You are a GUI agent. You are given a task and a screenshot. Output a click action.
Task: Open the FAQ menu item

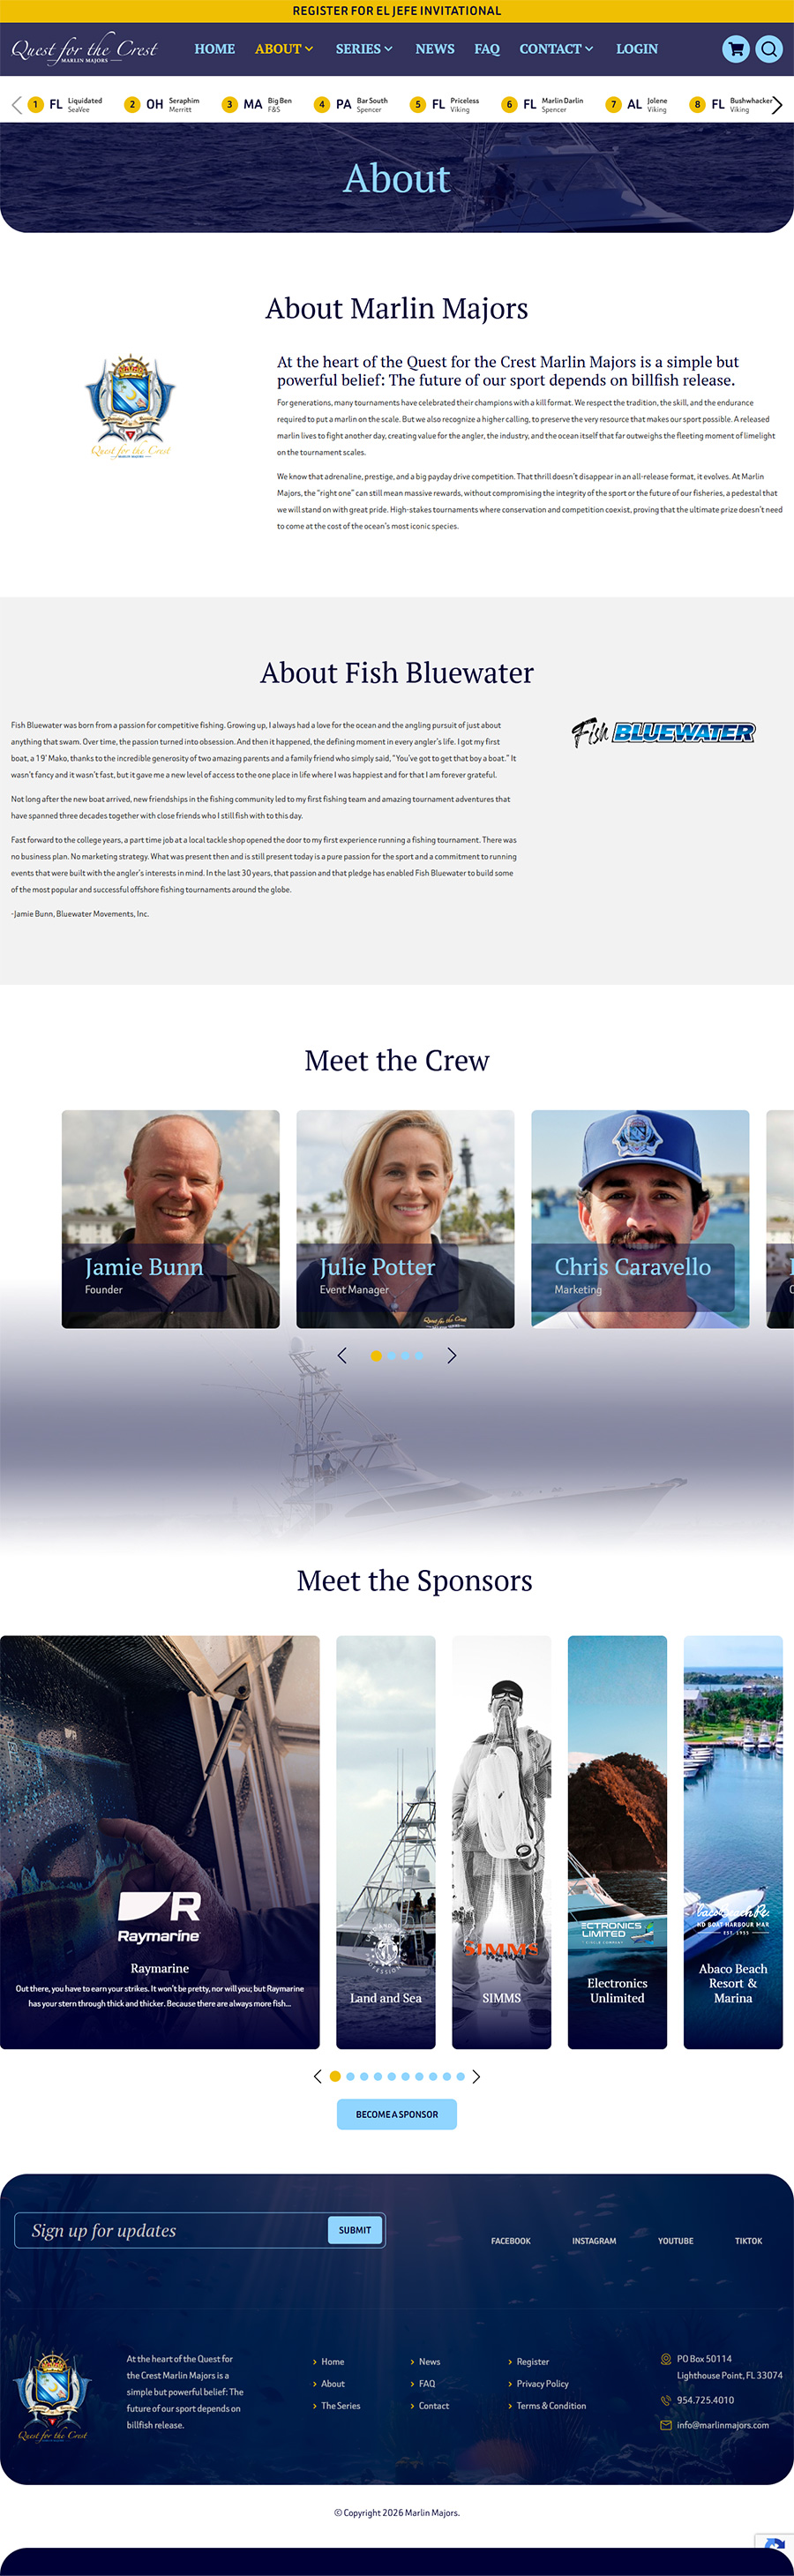click(487, 49)
